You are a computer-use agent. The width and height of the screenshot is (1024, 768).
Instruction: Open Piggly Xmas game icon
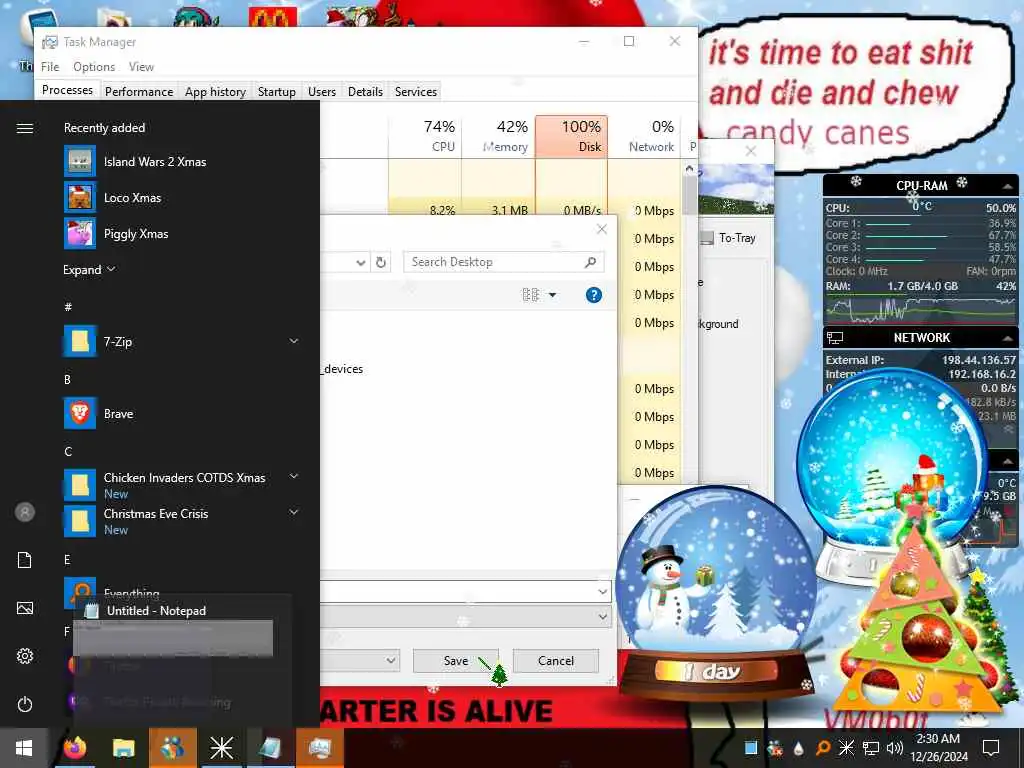coord(80,234)
